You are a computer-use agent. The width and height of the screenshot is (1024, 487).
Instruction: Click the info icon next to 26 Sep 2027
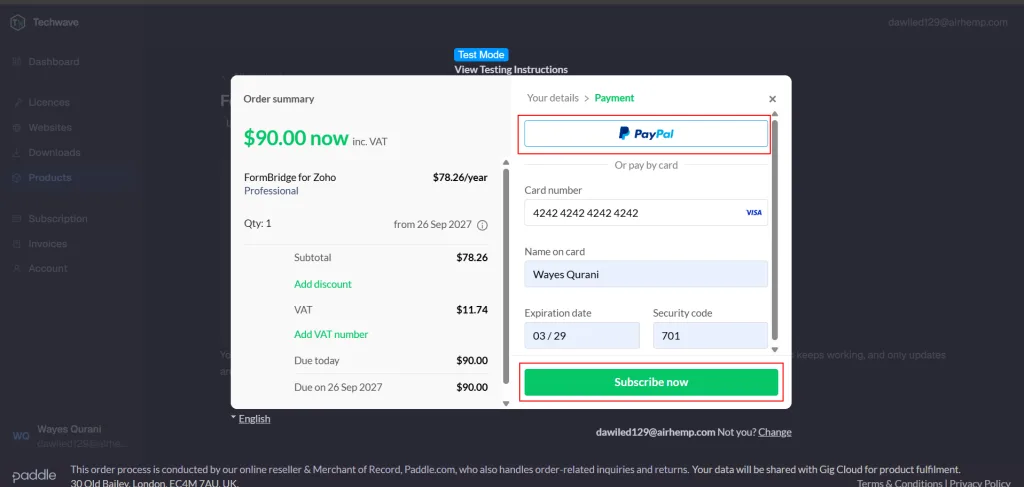click(483, 225)
